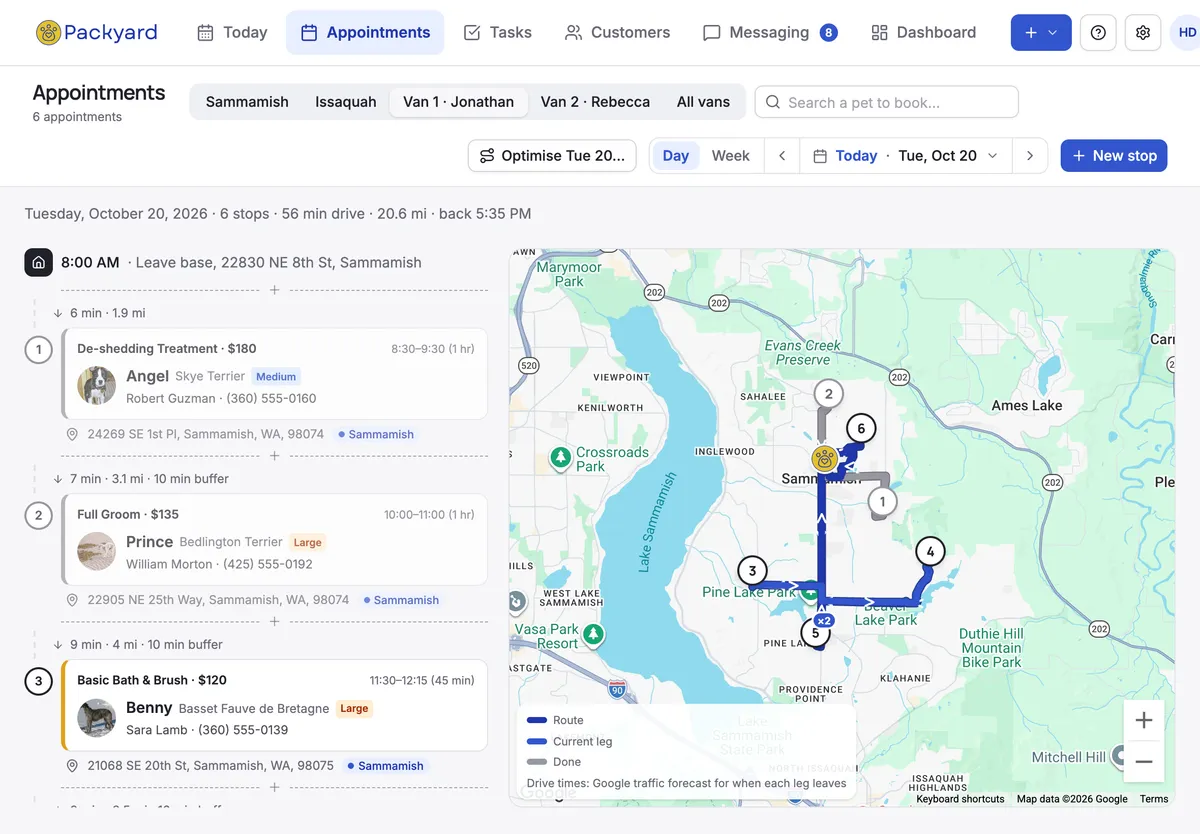Open Messaging with 8 unread
This screenshot has width=1200, height=834.
pyautogui.click(x=769, y=33)
